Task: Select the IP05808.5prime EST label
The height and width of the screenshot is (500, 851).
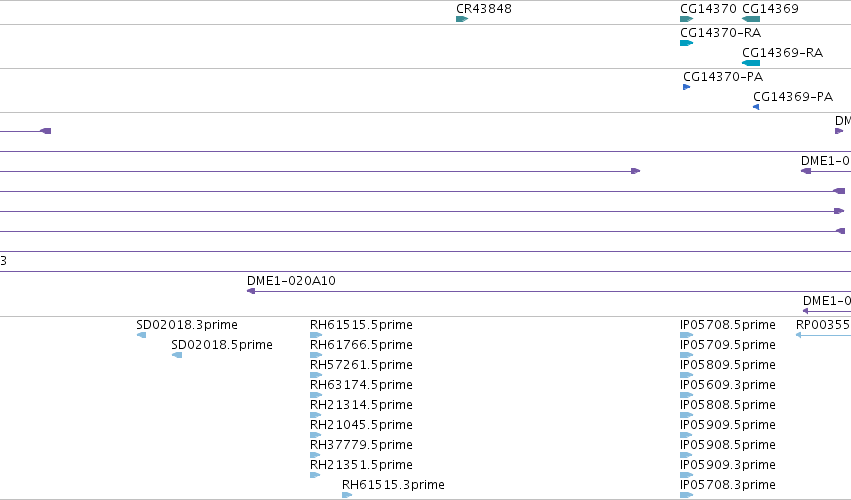Action: [x=727, y=405]
